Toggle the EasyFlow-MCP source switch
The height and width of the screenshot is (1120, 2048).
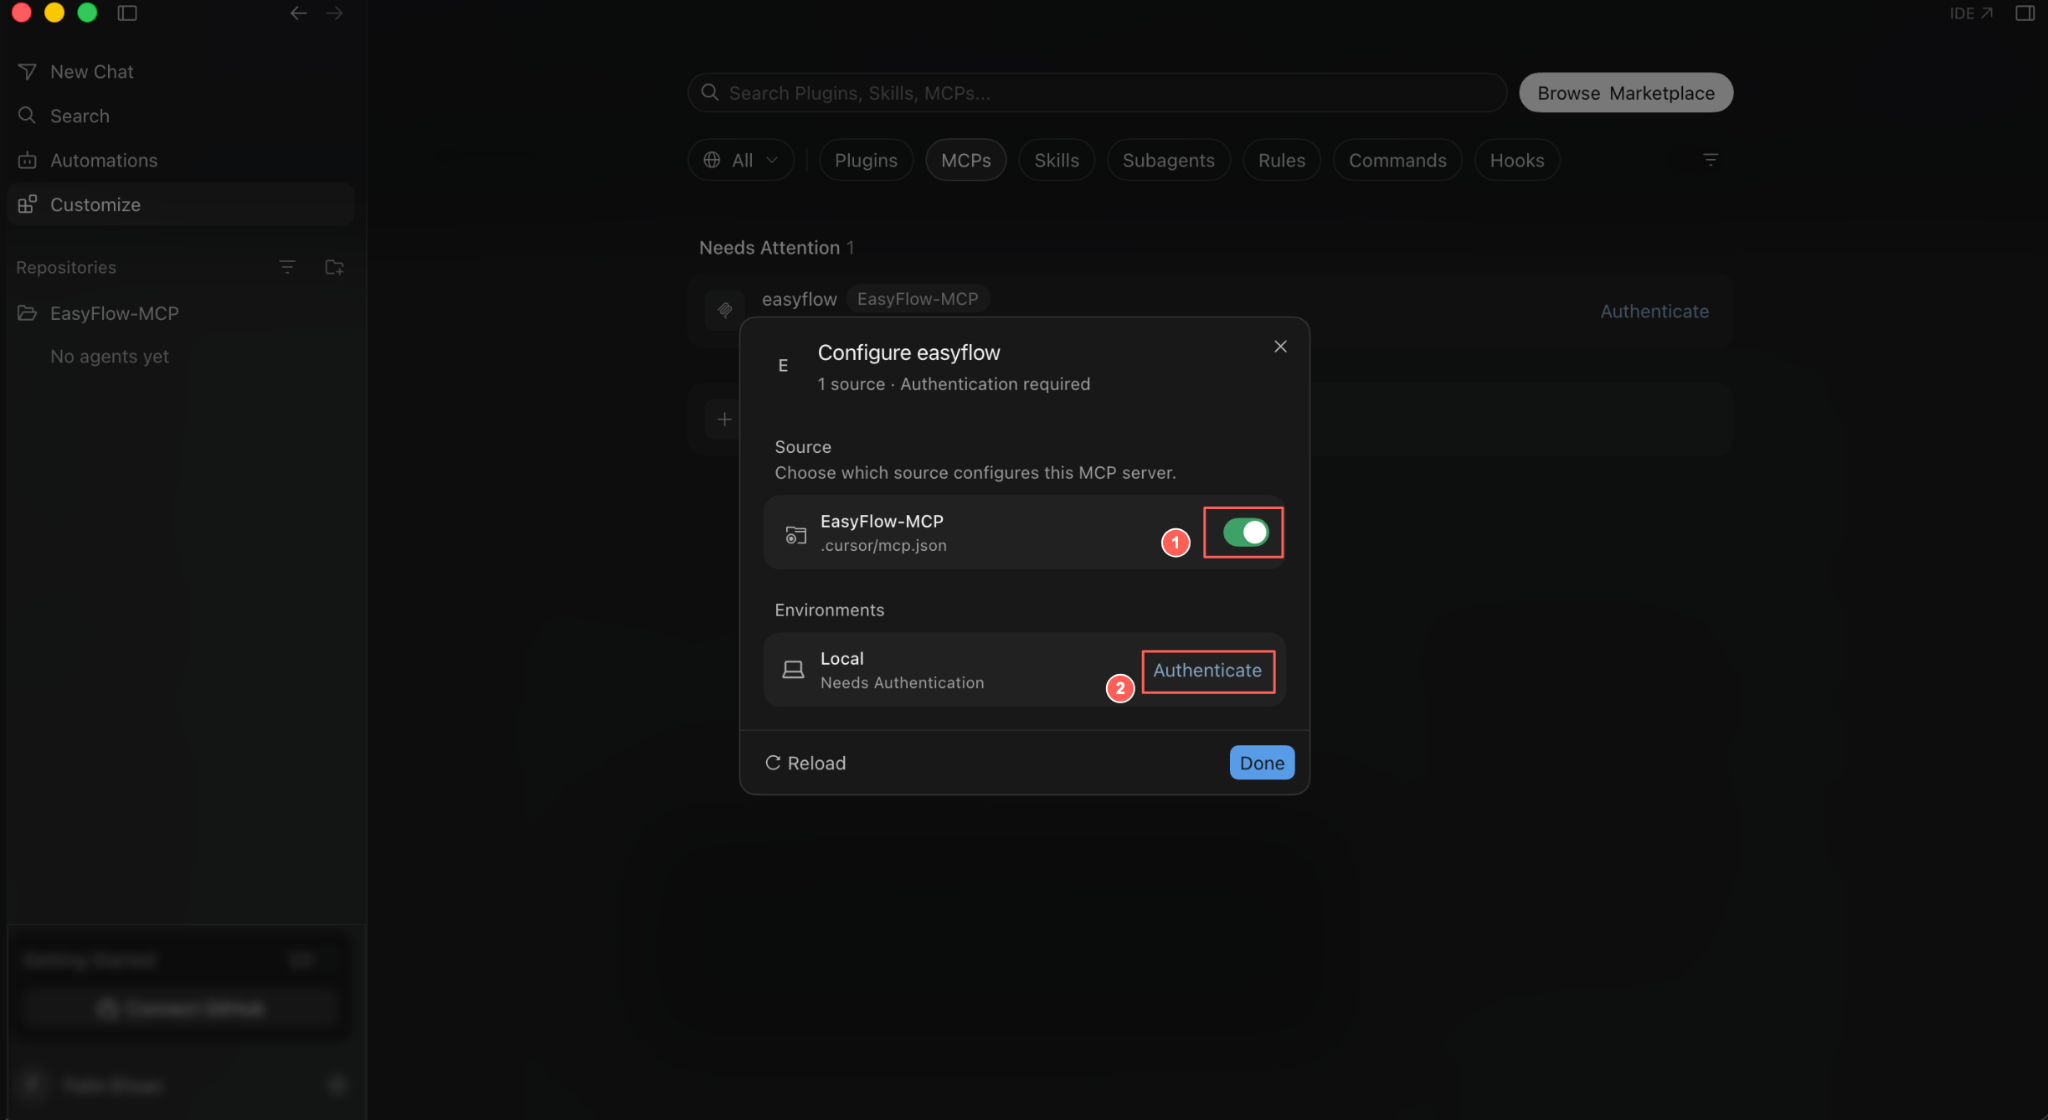[x=1245, y=533]
